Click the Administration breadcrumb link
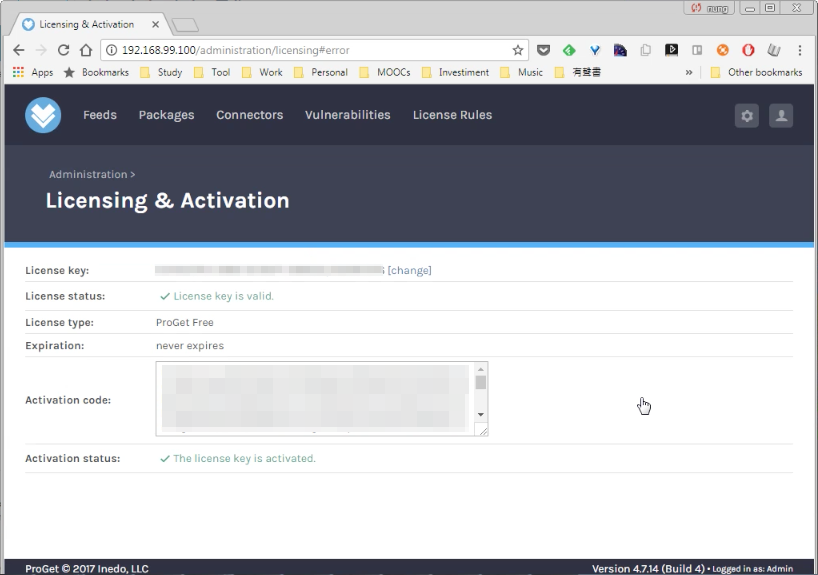The width and height of the screenshot is (818, 575). (x=88, y=174)
